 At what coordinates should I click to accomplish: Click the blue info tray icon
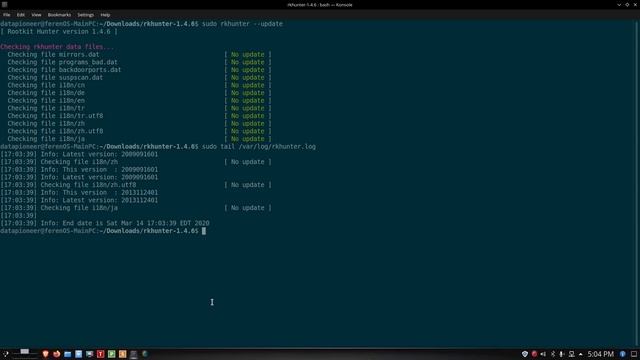pos(622,354)
